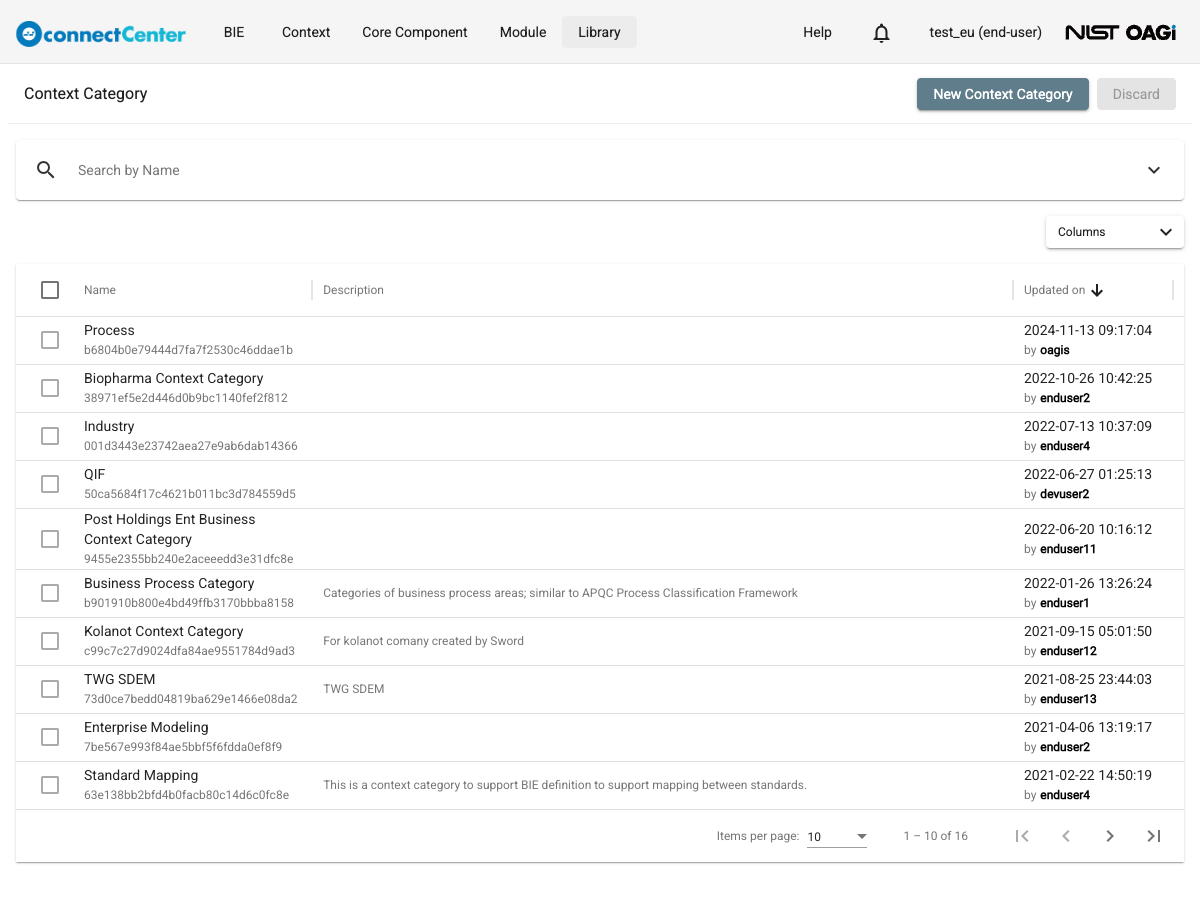
Task: Go to the previous page
Action: [1066, 836]
